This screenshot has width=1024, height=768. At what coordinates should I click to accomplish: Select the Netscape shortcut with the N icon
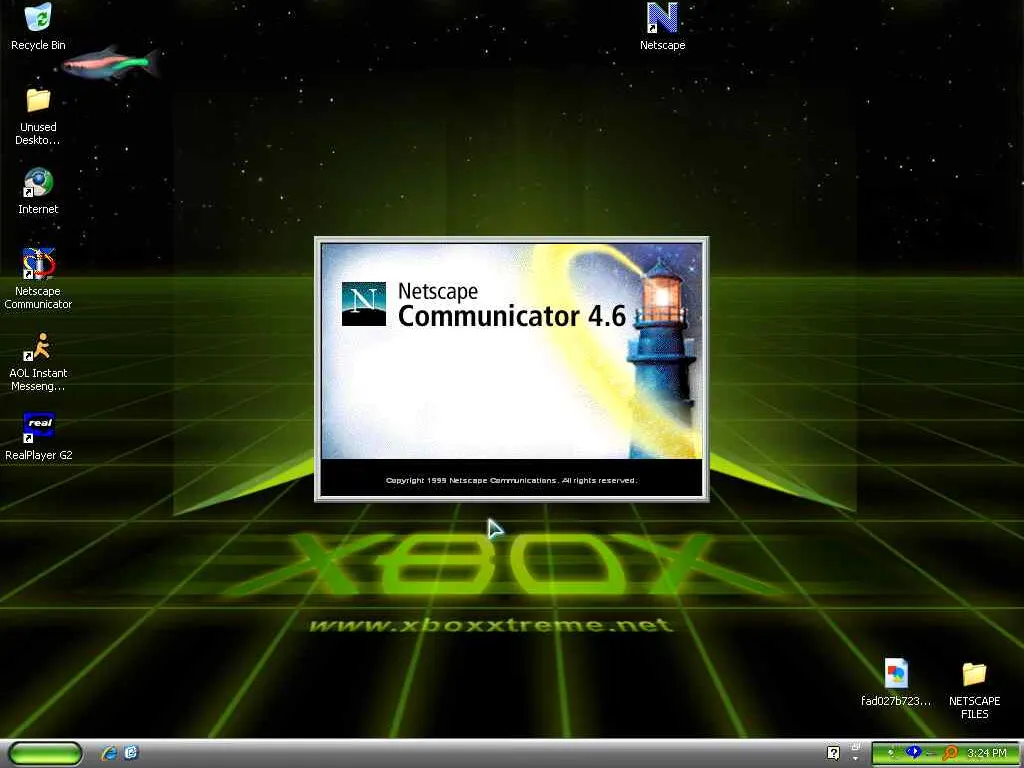click(662, 27)
